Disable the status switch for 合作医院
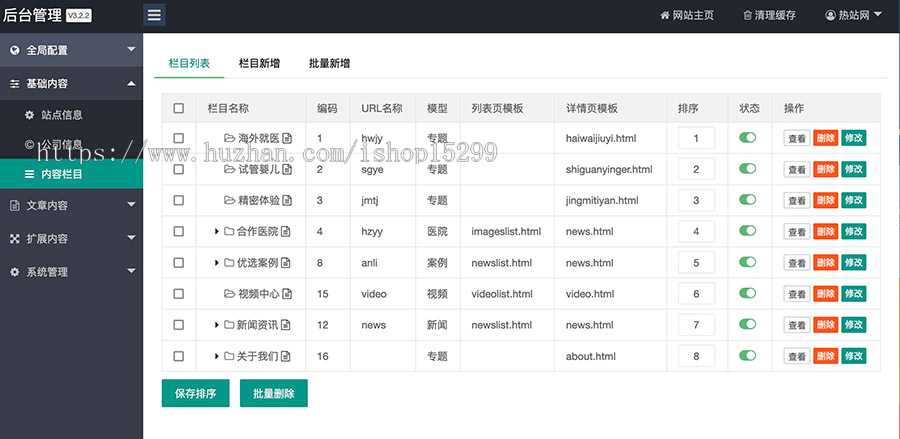900x439 pixels. click(x=747, y=230)
